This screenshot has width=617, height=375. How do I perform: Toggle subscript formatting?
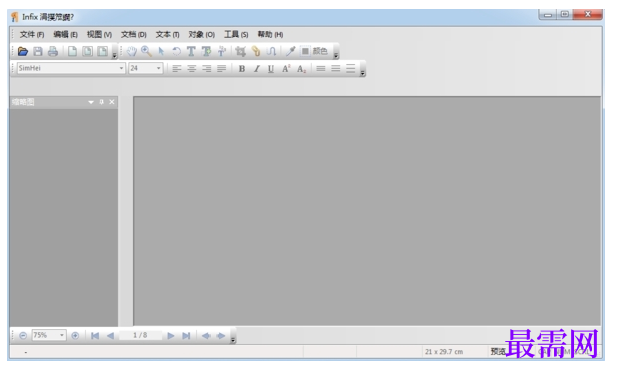301,68
